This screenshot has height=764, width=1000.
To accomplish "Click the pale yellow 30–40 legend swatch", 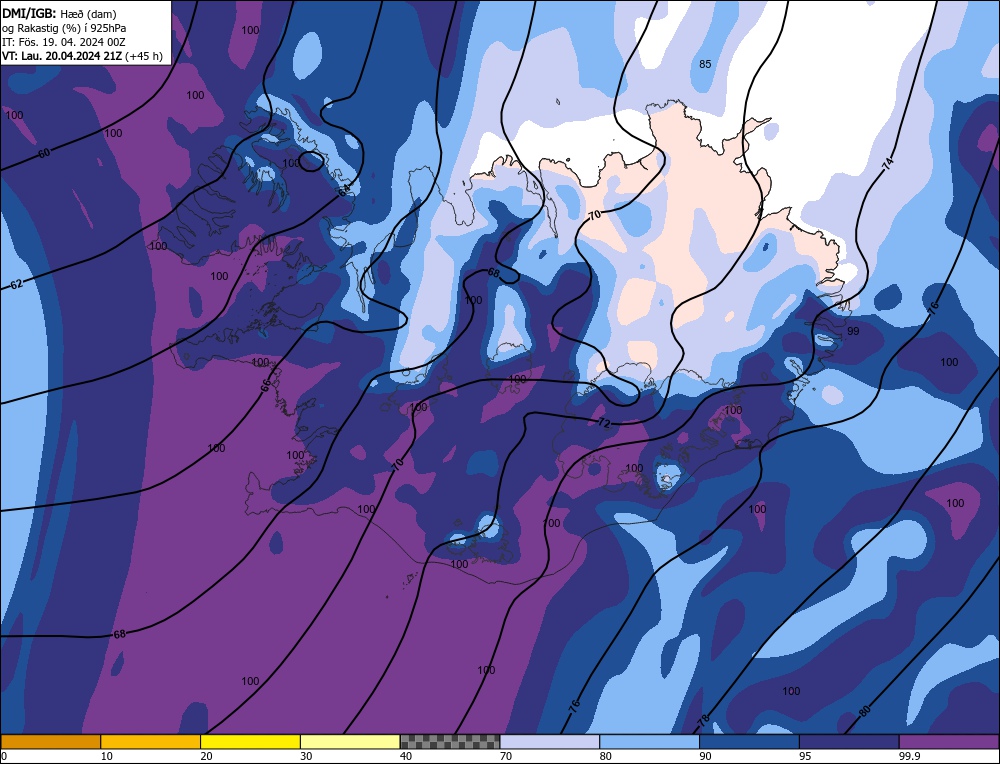I will coord(350,741).
